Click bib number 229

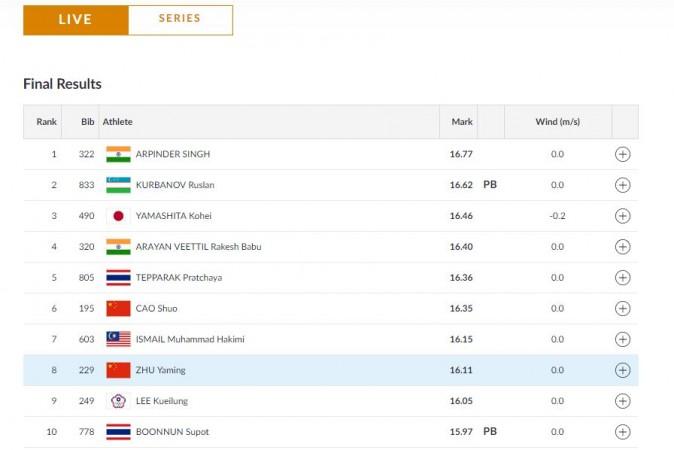[86, 370]
